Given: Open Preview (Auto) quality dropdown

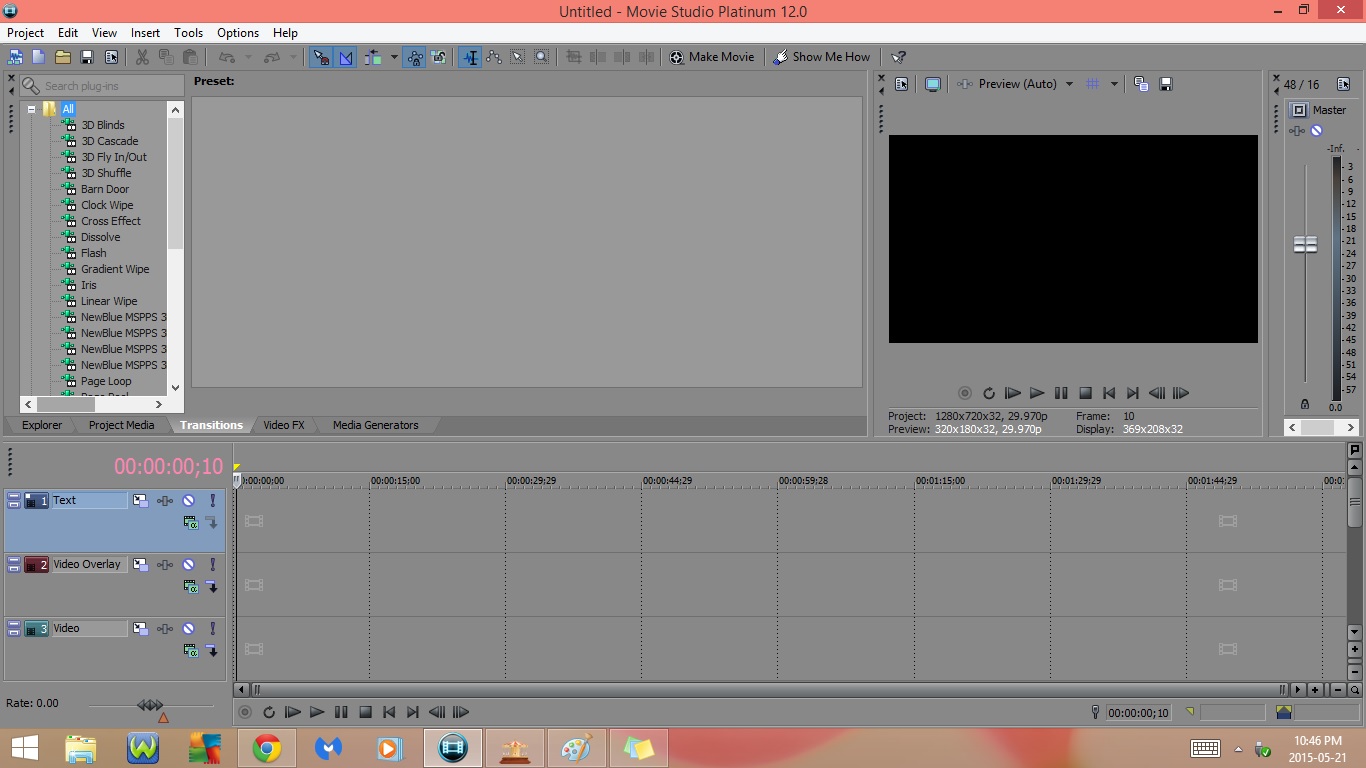Looking at the screenshot, I should tap(1069, 84).
